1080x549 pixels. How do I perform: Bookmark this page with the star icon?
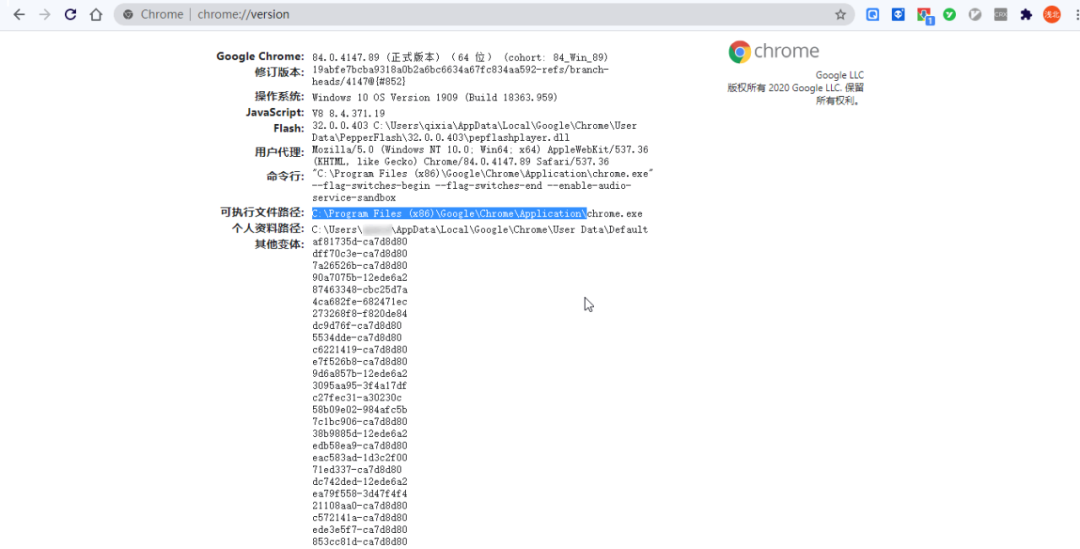click(x=840, y=14)
